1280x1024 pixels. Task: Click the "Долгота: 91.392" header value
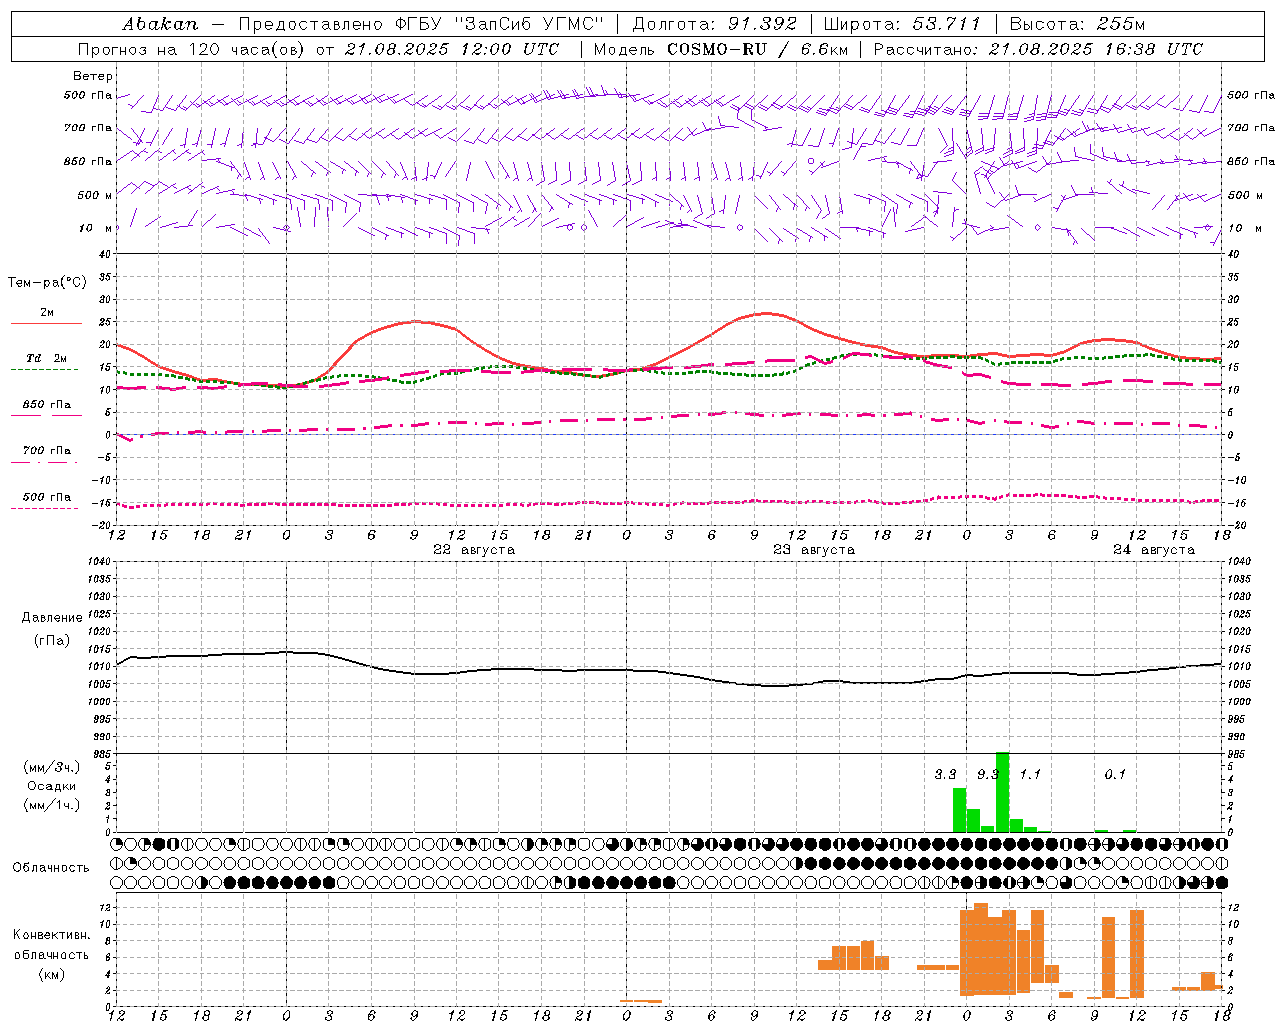[x=714, y=24]
